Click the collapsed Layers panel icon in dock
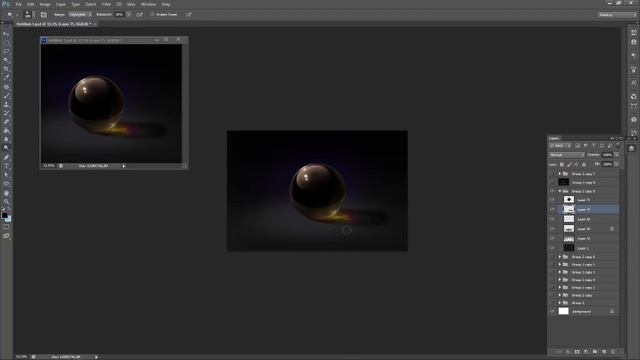Image resolution: width=640 pixels, height=360 pixels. pos(631,149)
